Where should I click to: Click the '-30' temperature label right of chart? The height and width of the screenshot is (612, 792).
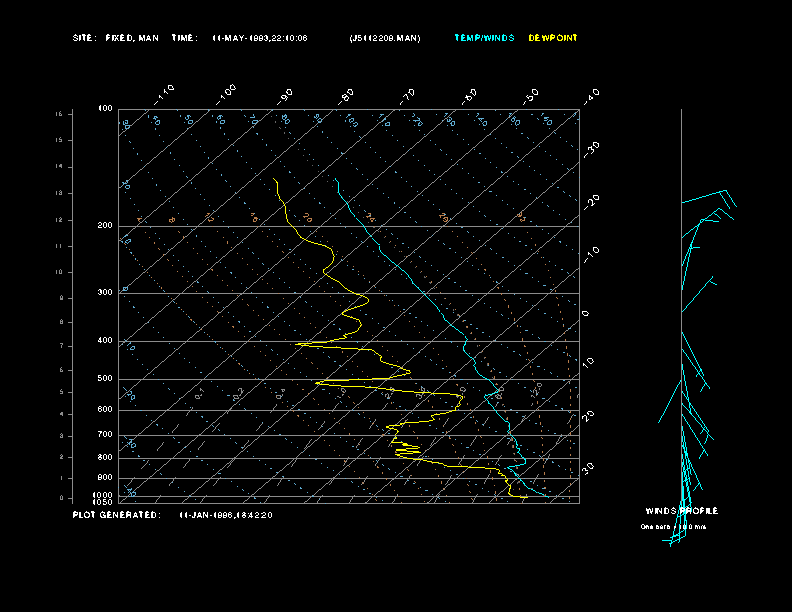point(591,149)
